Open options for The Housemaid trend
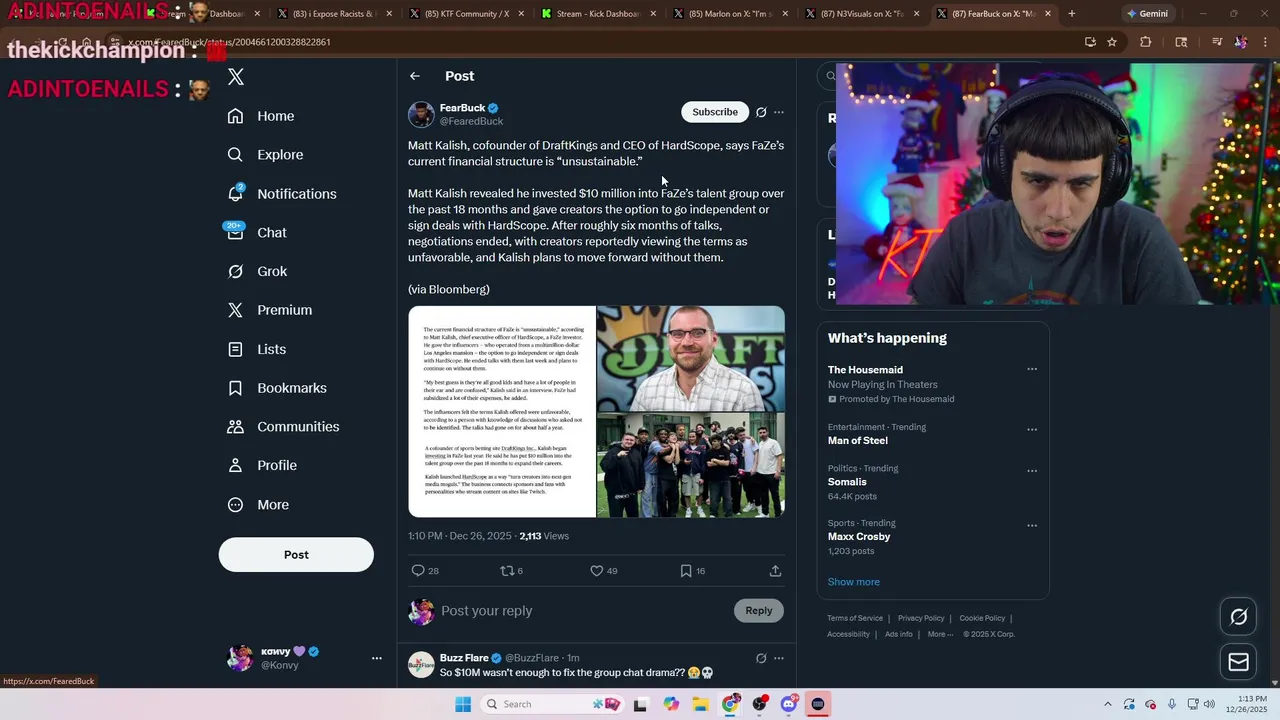1280x720 pixels. (1032, 369)
